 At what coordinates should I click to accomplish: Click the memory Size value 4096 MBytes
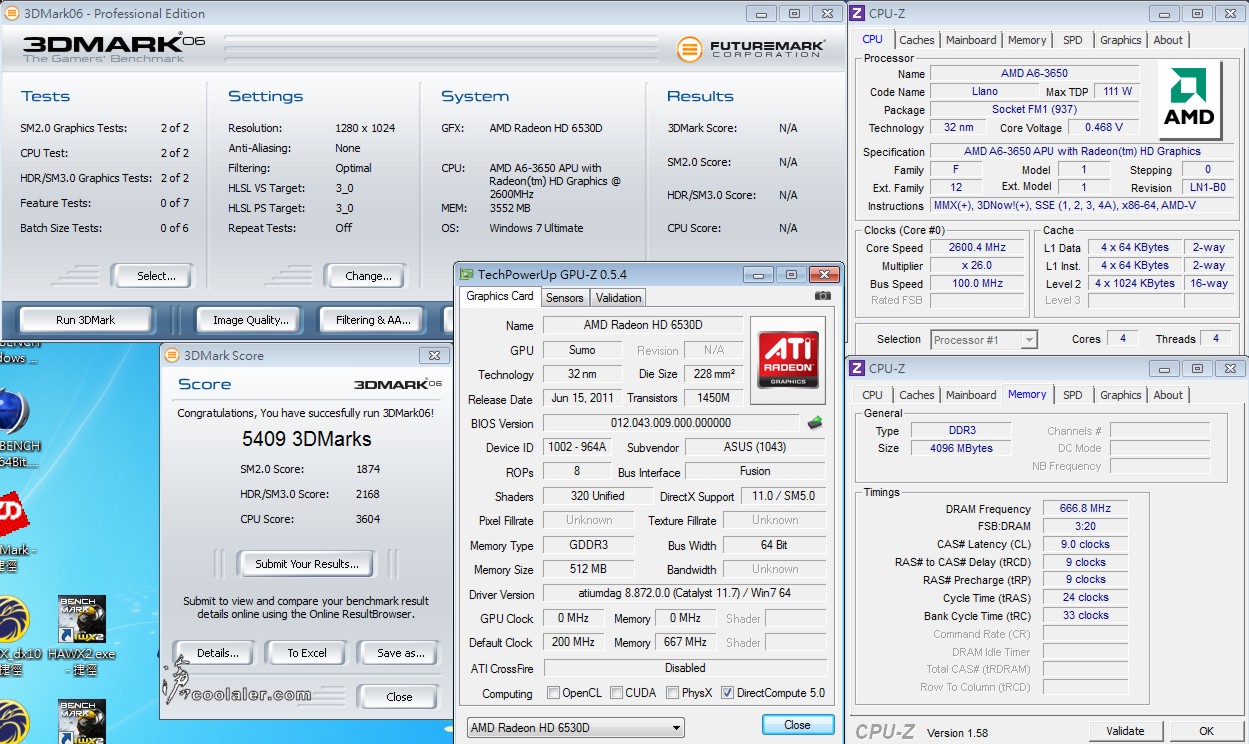(963, 448)
